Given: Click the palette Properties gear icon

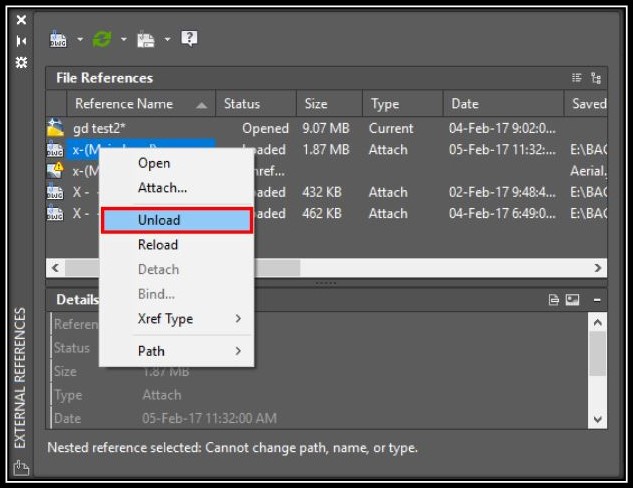Looking at the screenshot, I should (21, 63).
